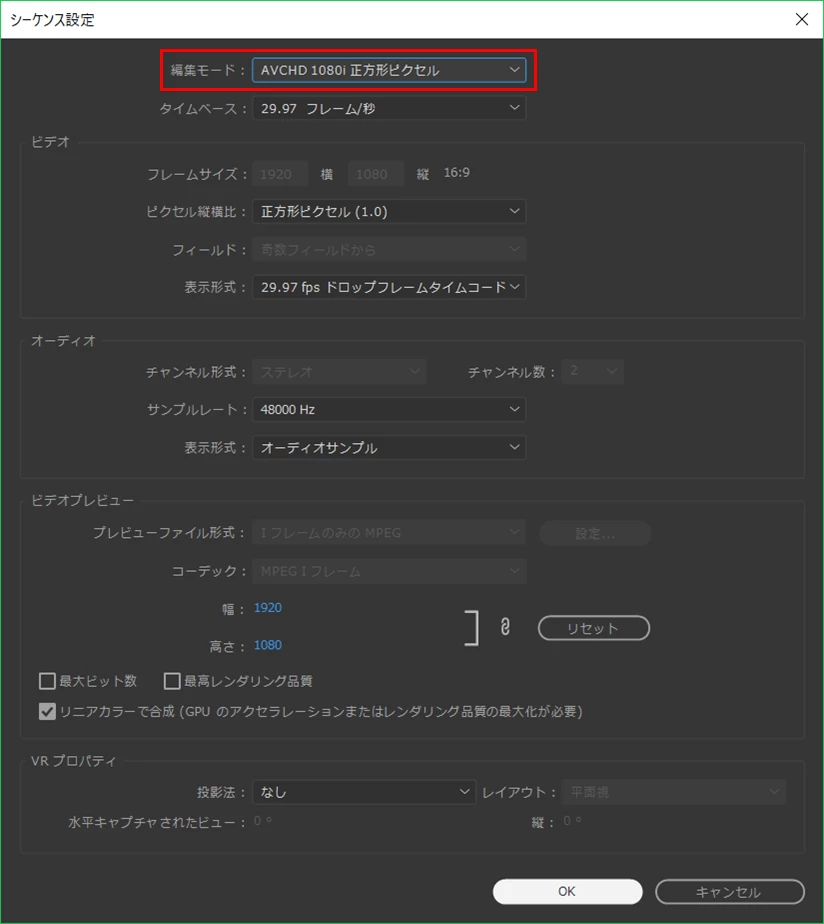The image size is (824, 924).
Task: Click the disabled コーデック dropdown
Action: (x=389, y=571)
